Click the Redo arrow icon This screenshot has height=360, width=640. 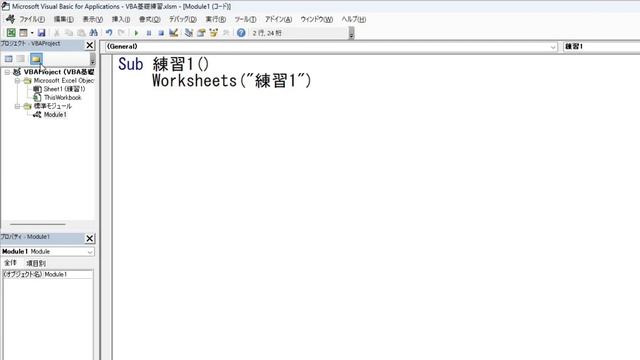coord(121,33)
